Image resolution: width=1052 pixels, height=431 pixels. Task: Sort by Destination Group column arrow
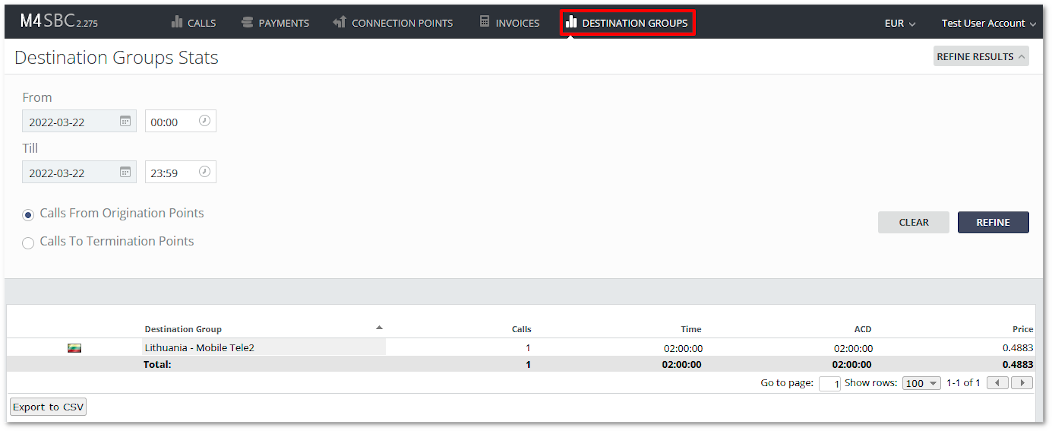(379, 327)
